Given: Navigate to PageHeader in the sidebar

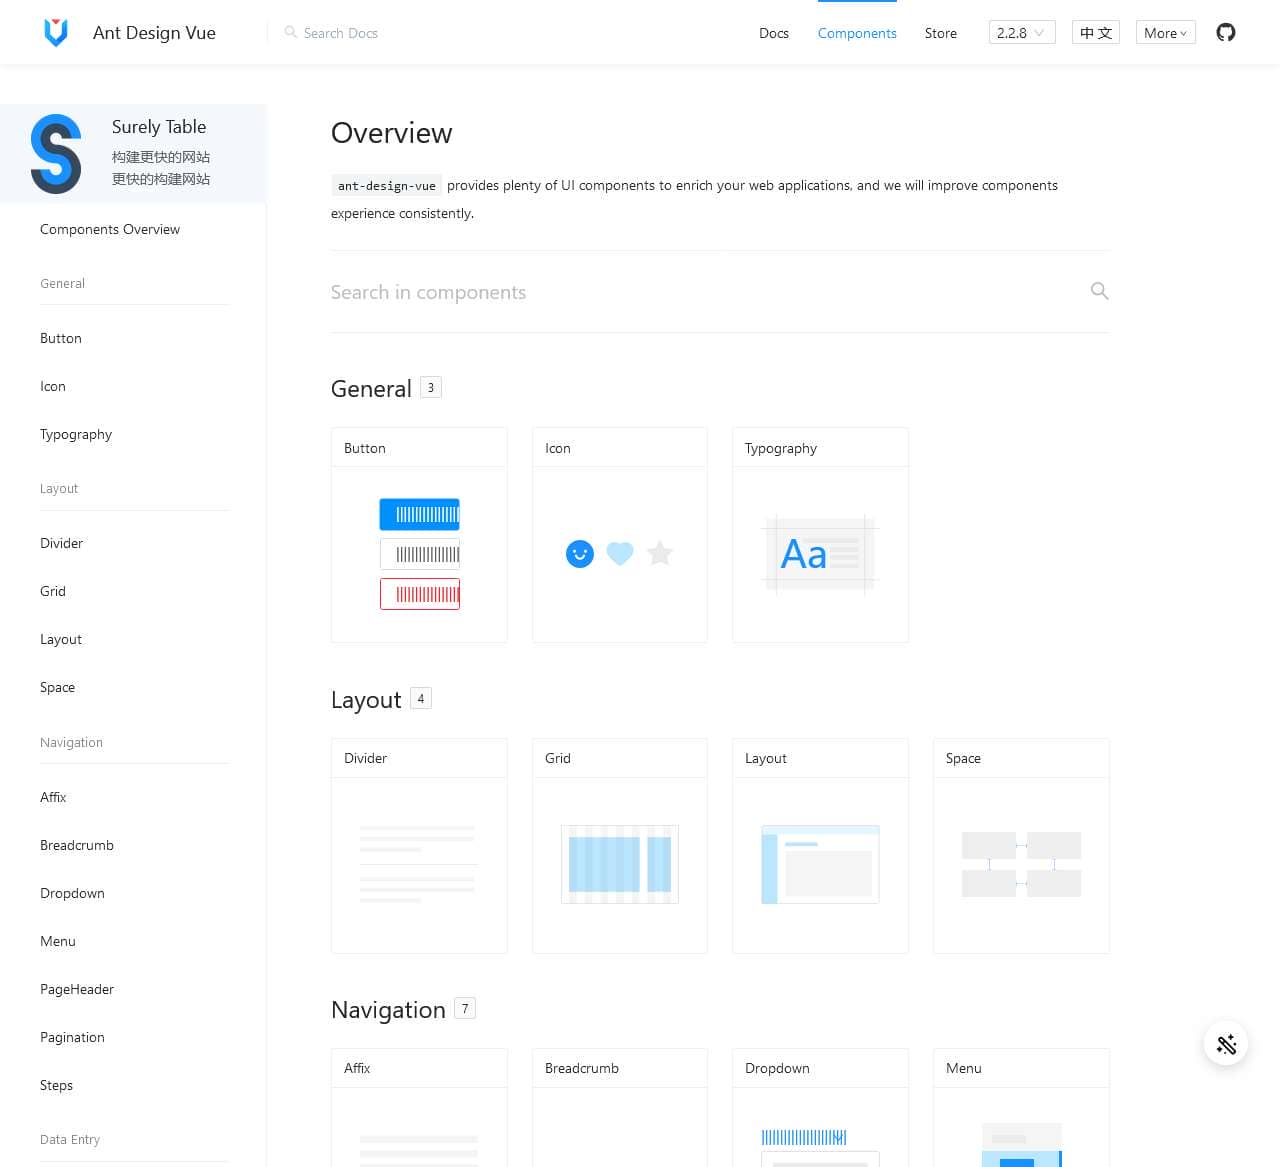Looking at the screenshot, I should pos(77,989).
